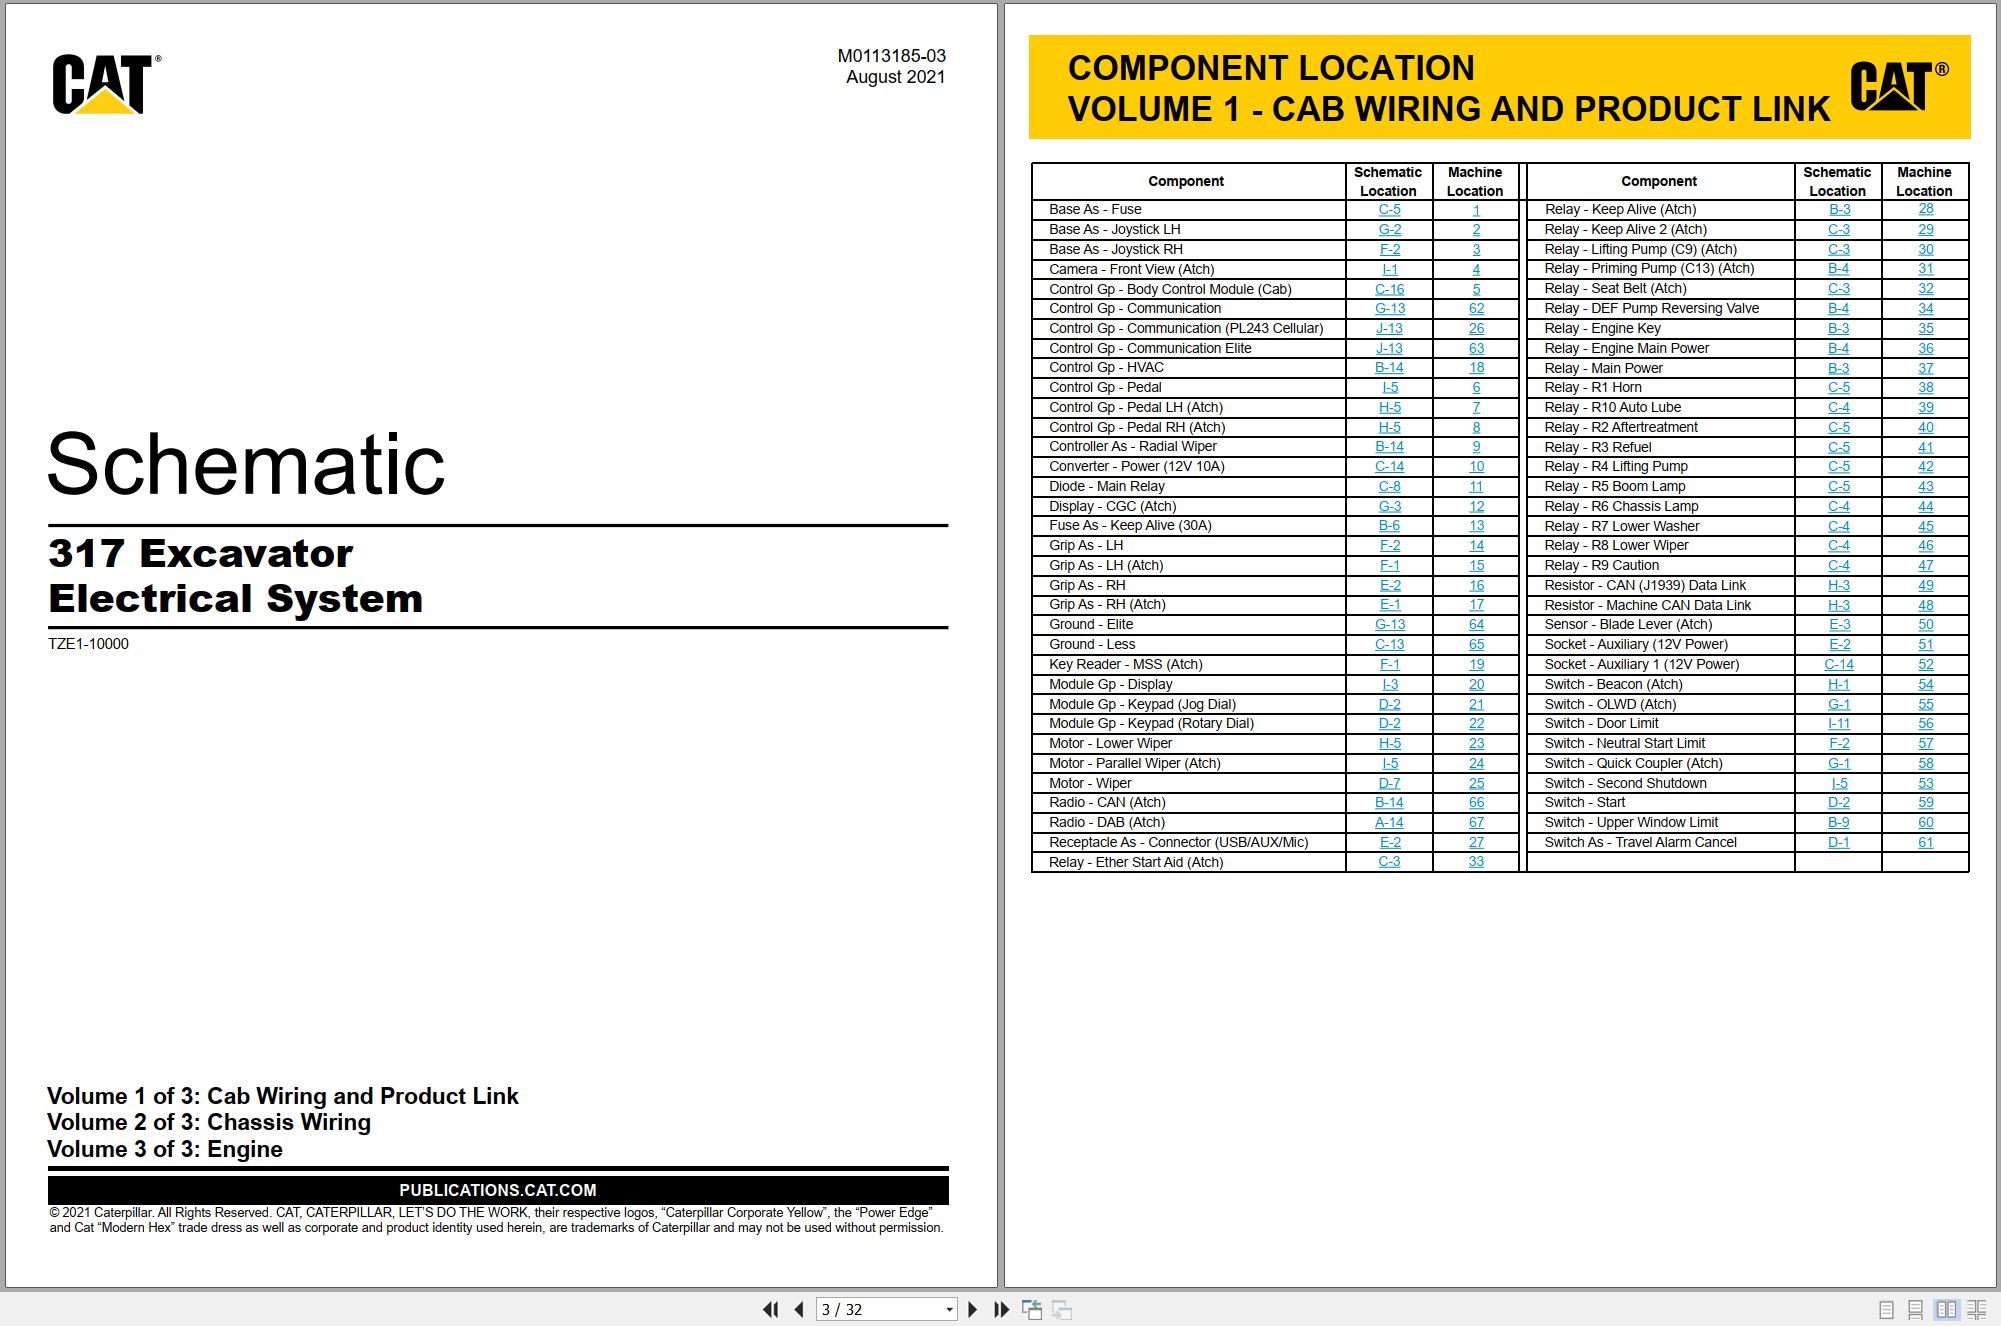The width and height of the screenshot is (2001, 1326).
Task: Click the 'Control Gp - Communication Elite' row label
Action: pos(1150,349)
